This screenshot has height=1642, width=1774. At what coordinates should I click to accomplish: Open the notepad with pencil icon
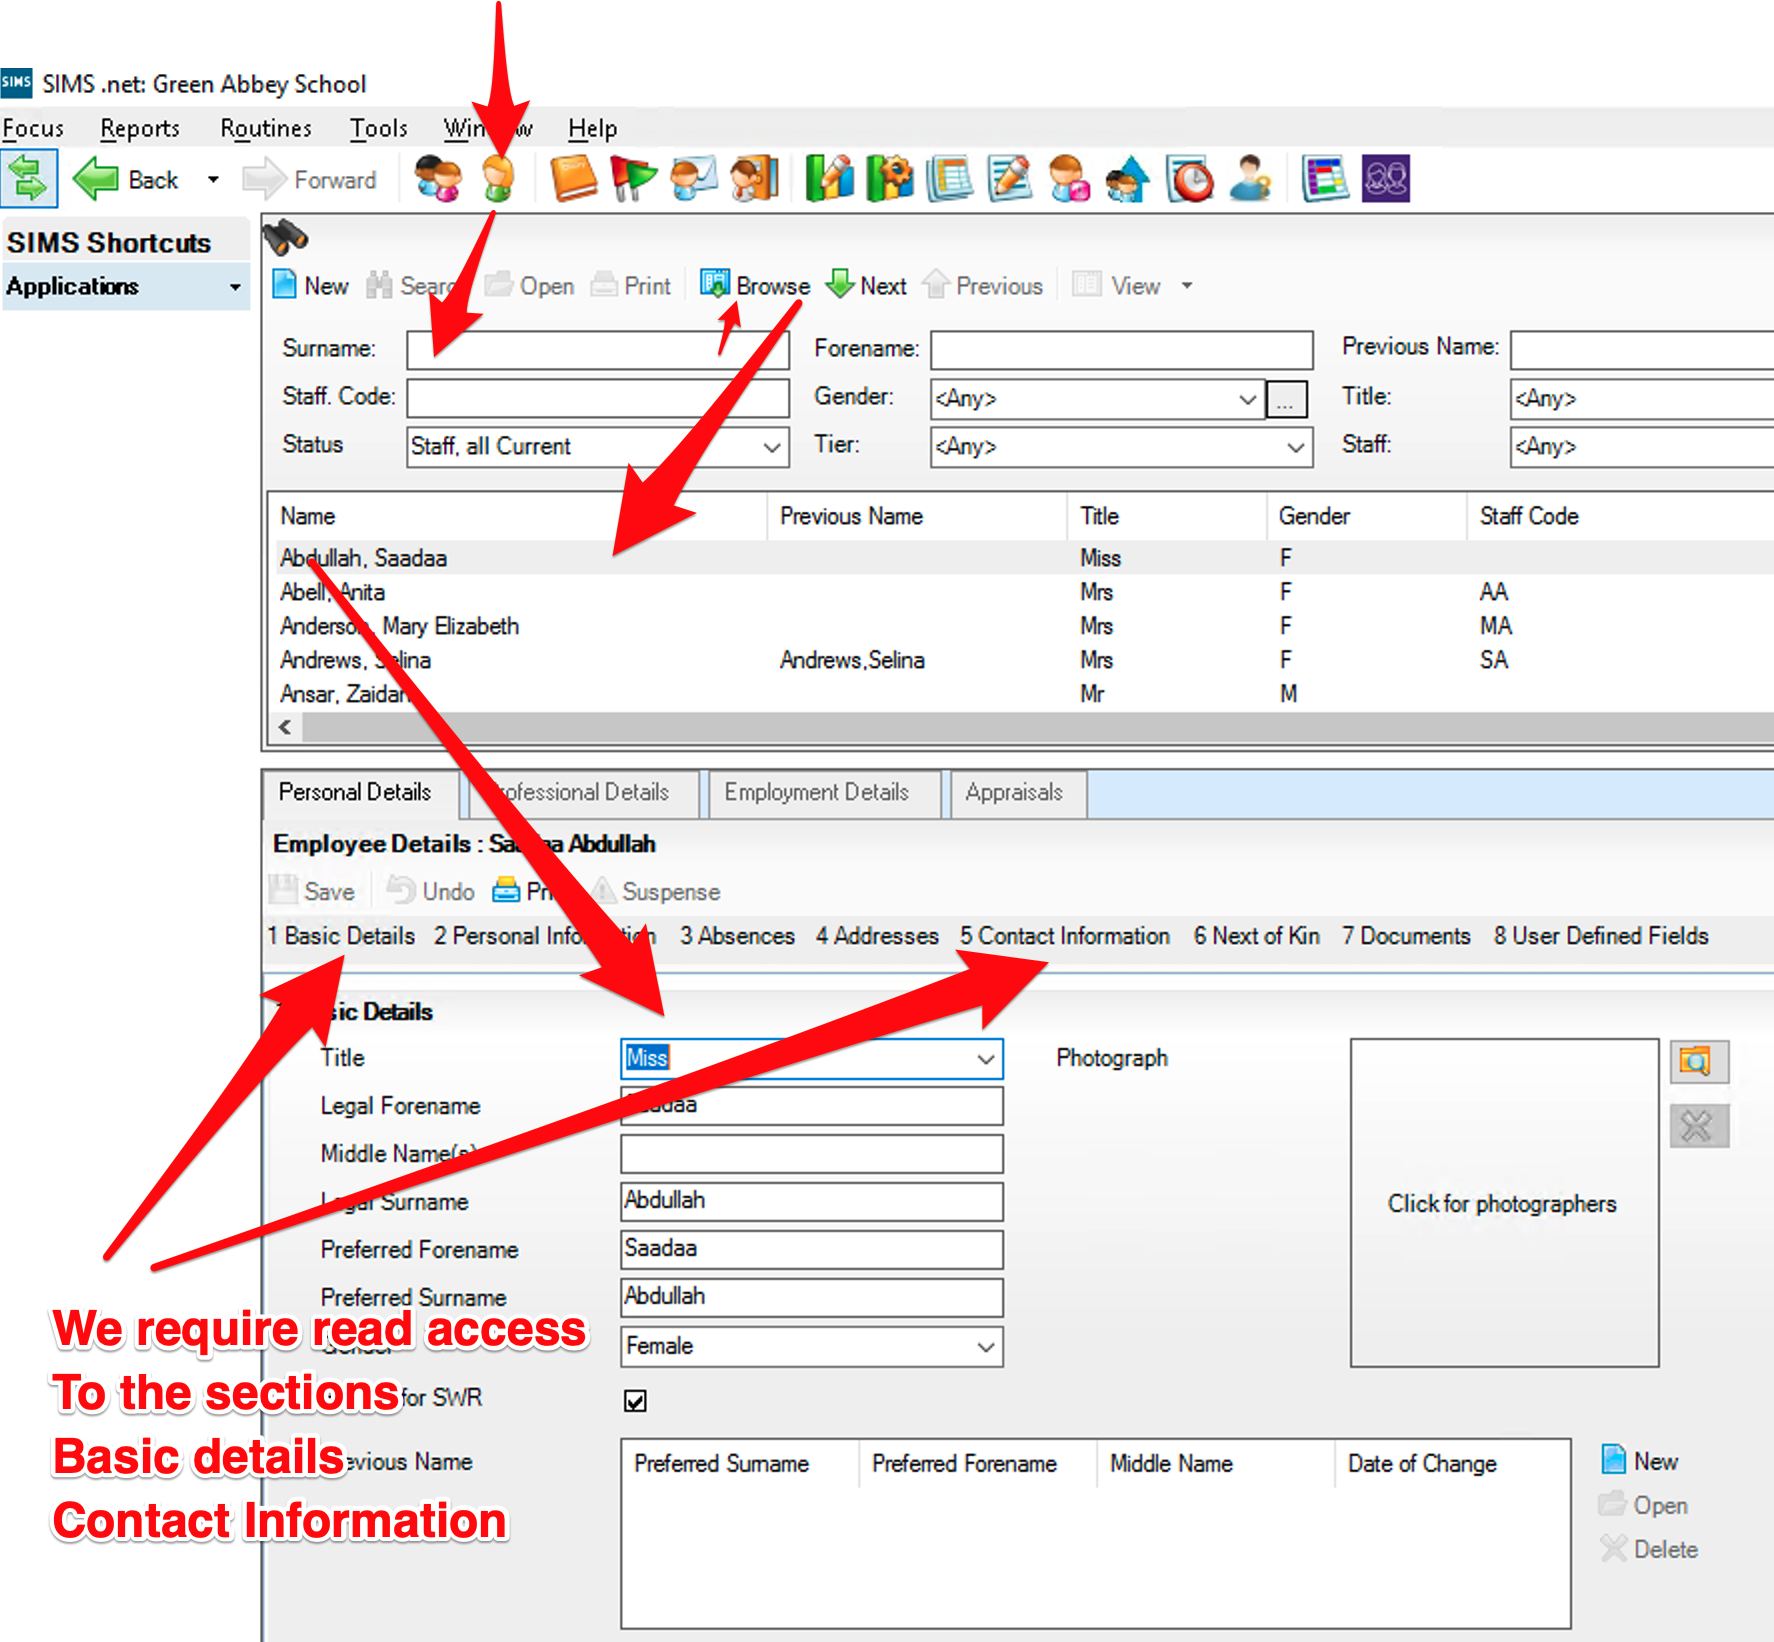point(1009,179)
